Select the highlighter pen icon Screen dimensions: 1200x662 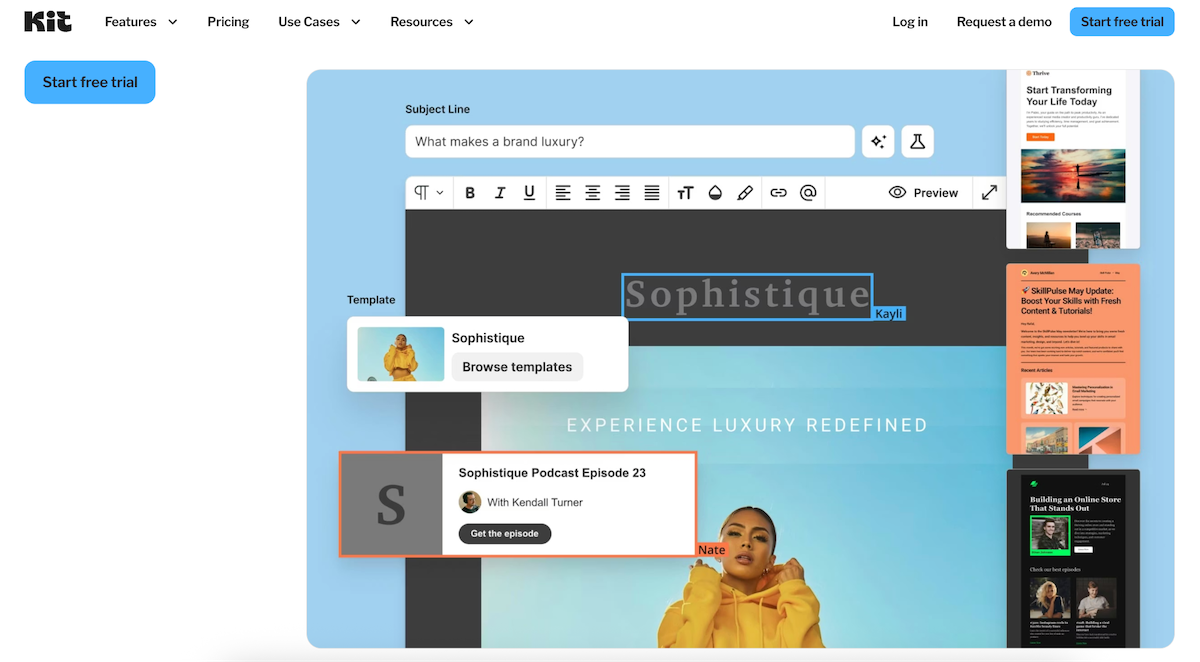(745, 193)
